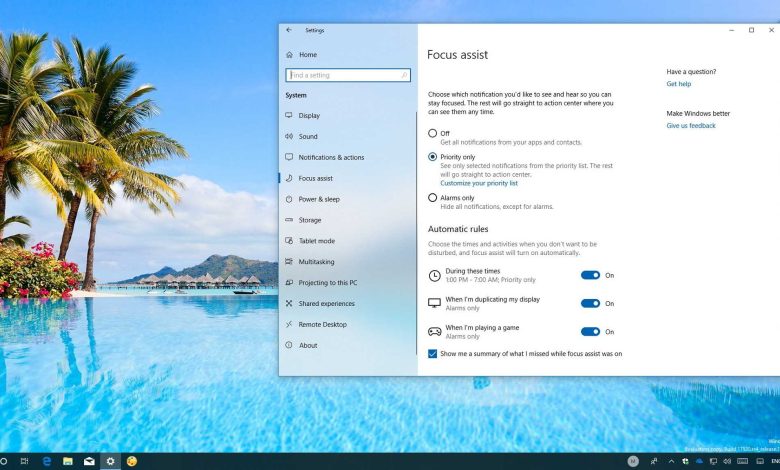Open the Power & sleep page
The image size is (780, 470).
point(319,199)
